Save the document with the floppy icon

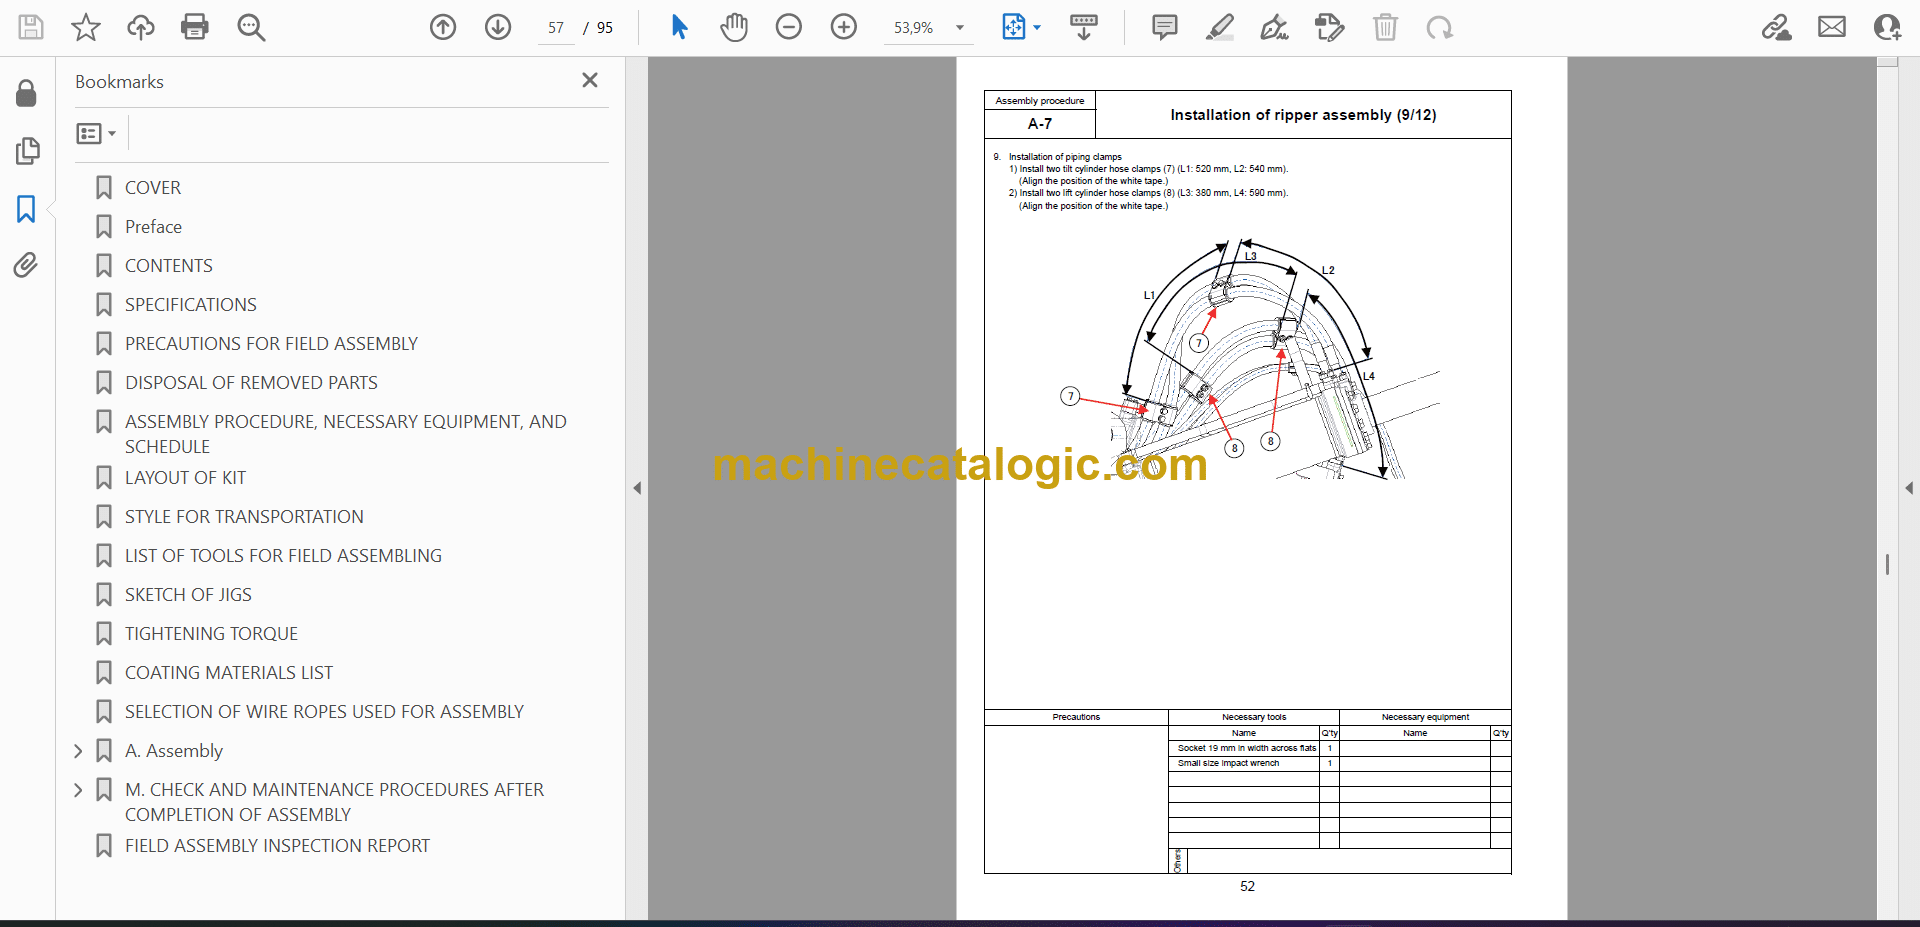coord(31,27)
